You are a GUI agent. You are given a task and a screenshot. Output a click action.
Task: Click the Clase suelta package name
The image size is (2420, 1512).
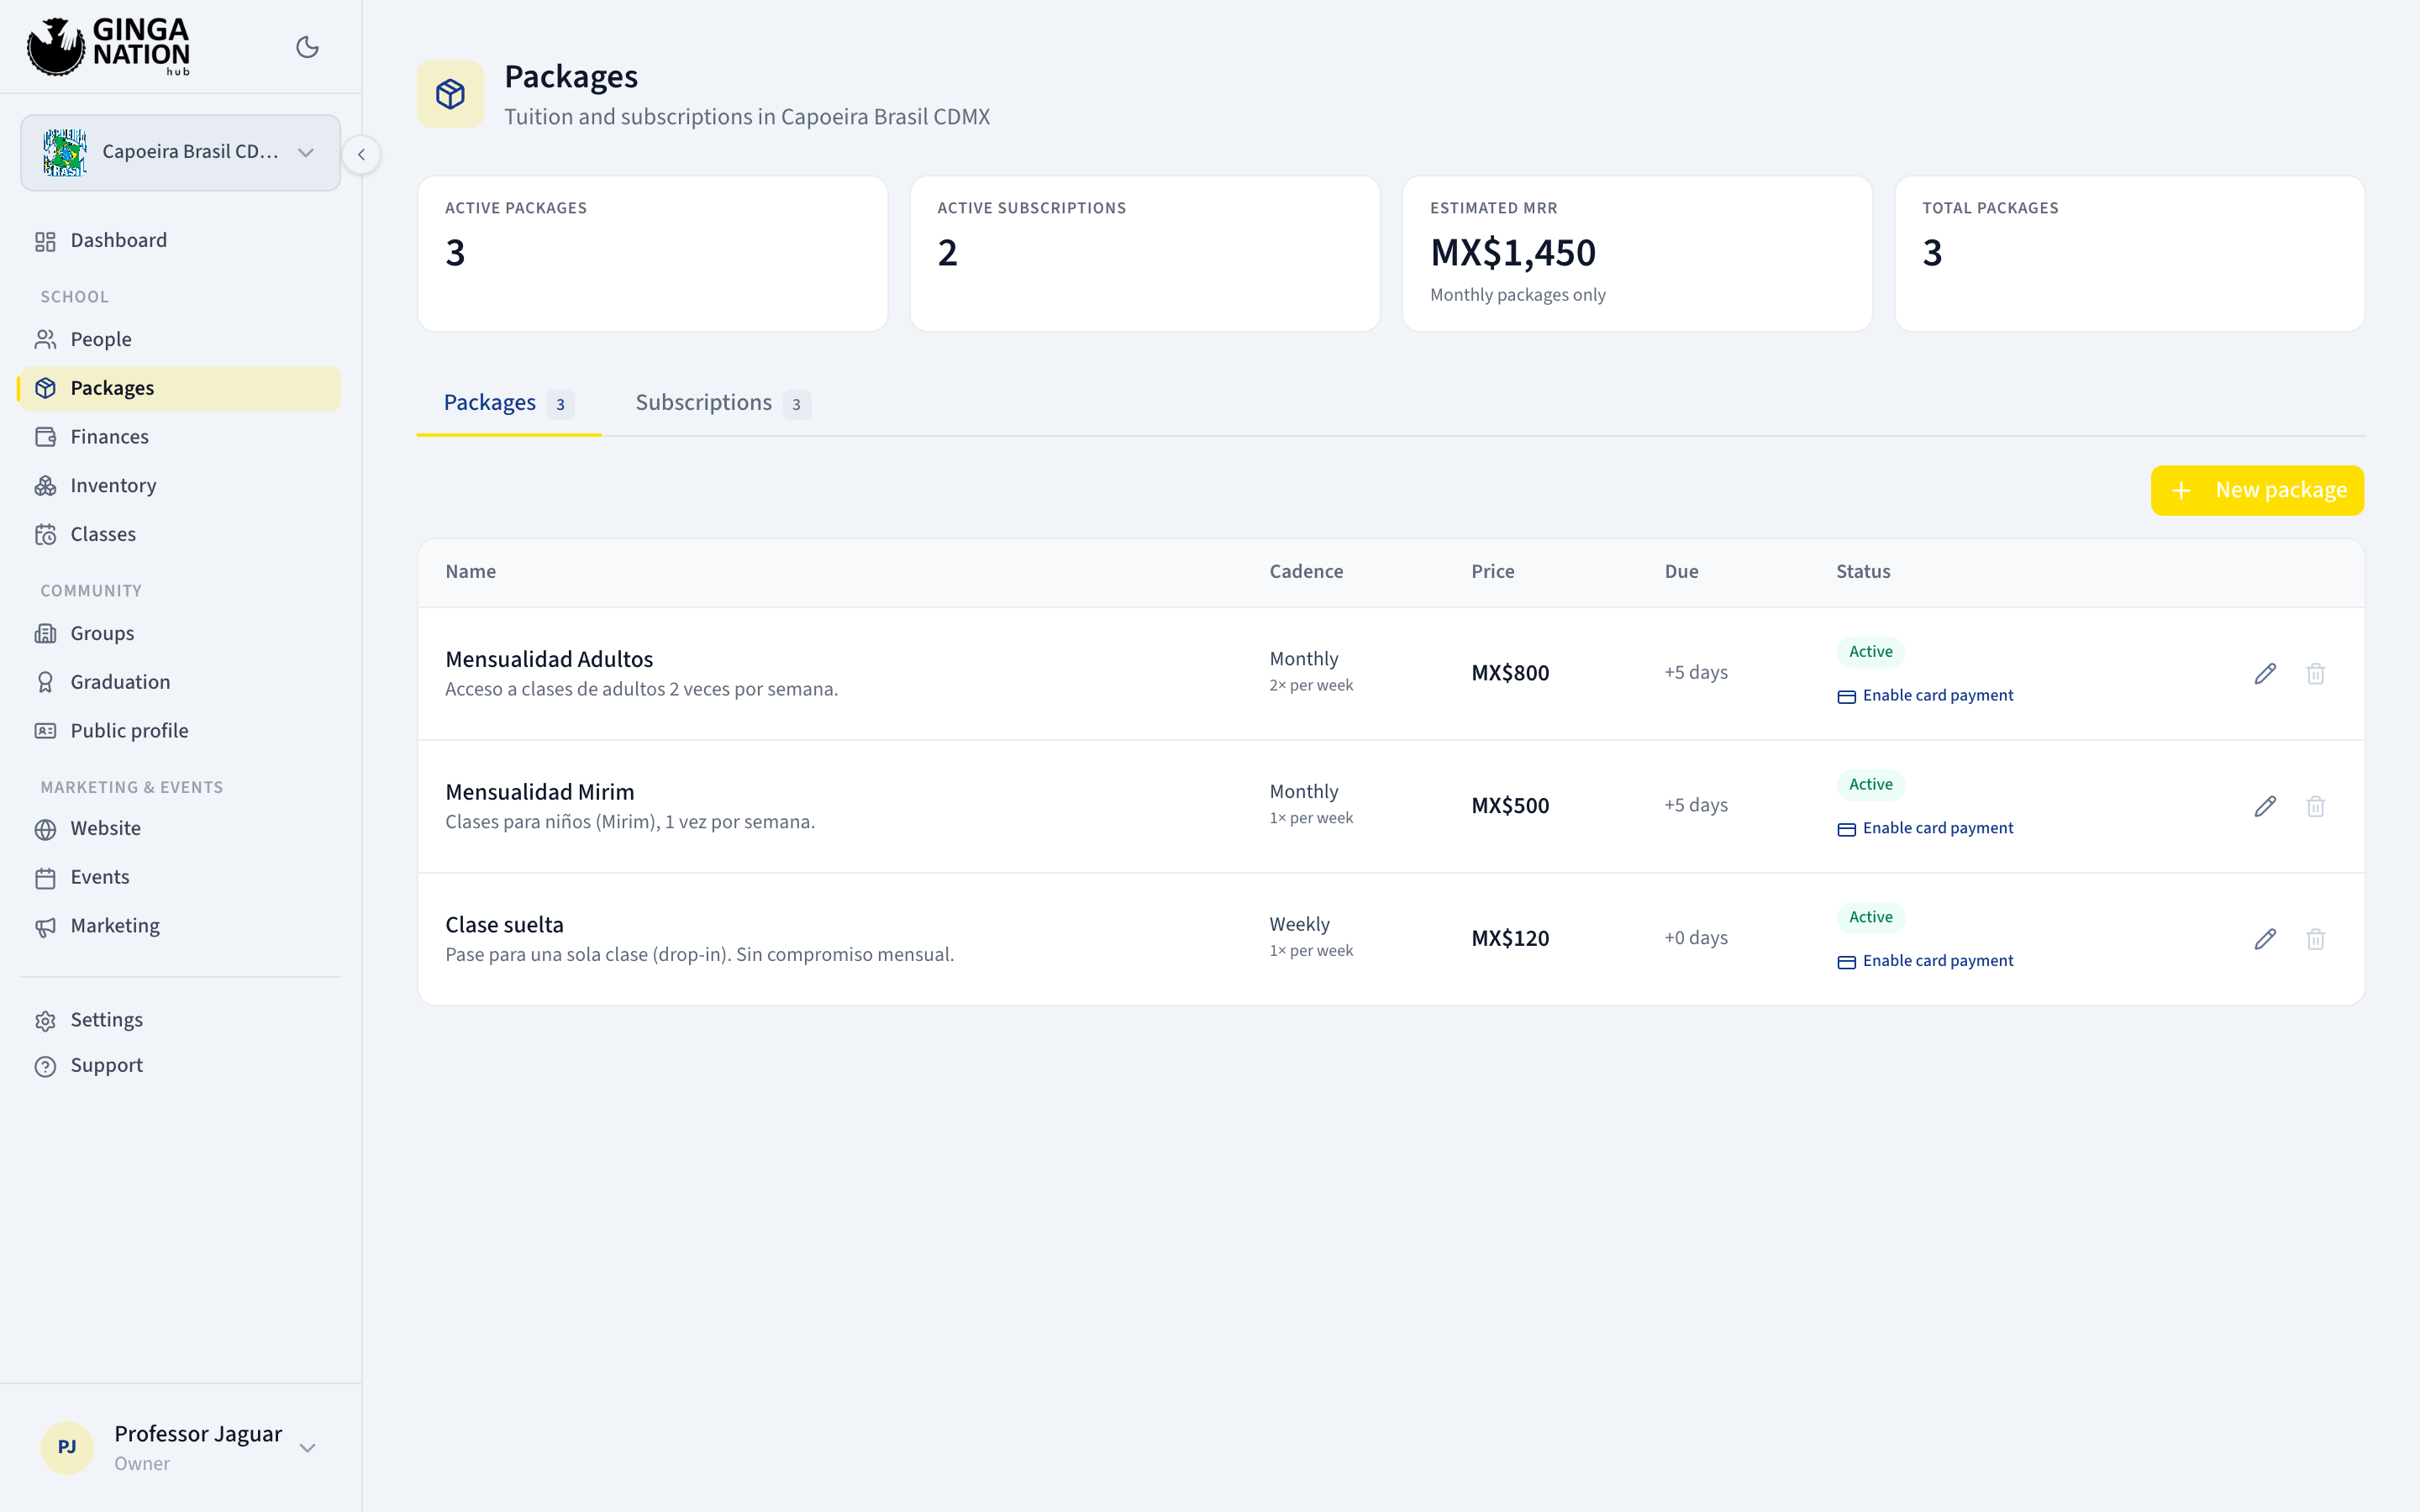click(504, 925)
